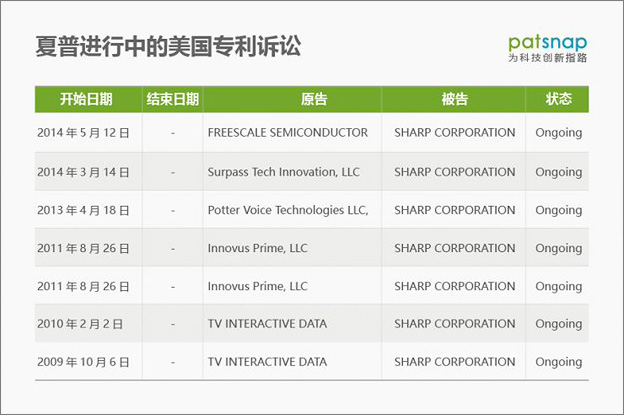Select the 结束日期 column header
This screenshot has height=415, width=624.
point(172,99)
